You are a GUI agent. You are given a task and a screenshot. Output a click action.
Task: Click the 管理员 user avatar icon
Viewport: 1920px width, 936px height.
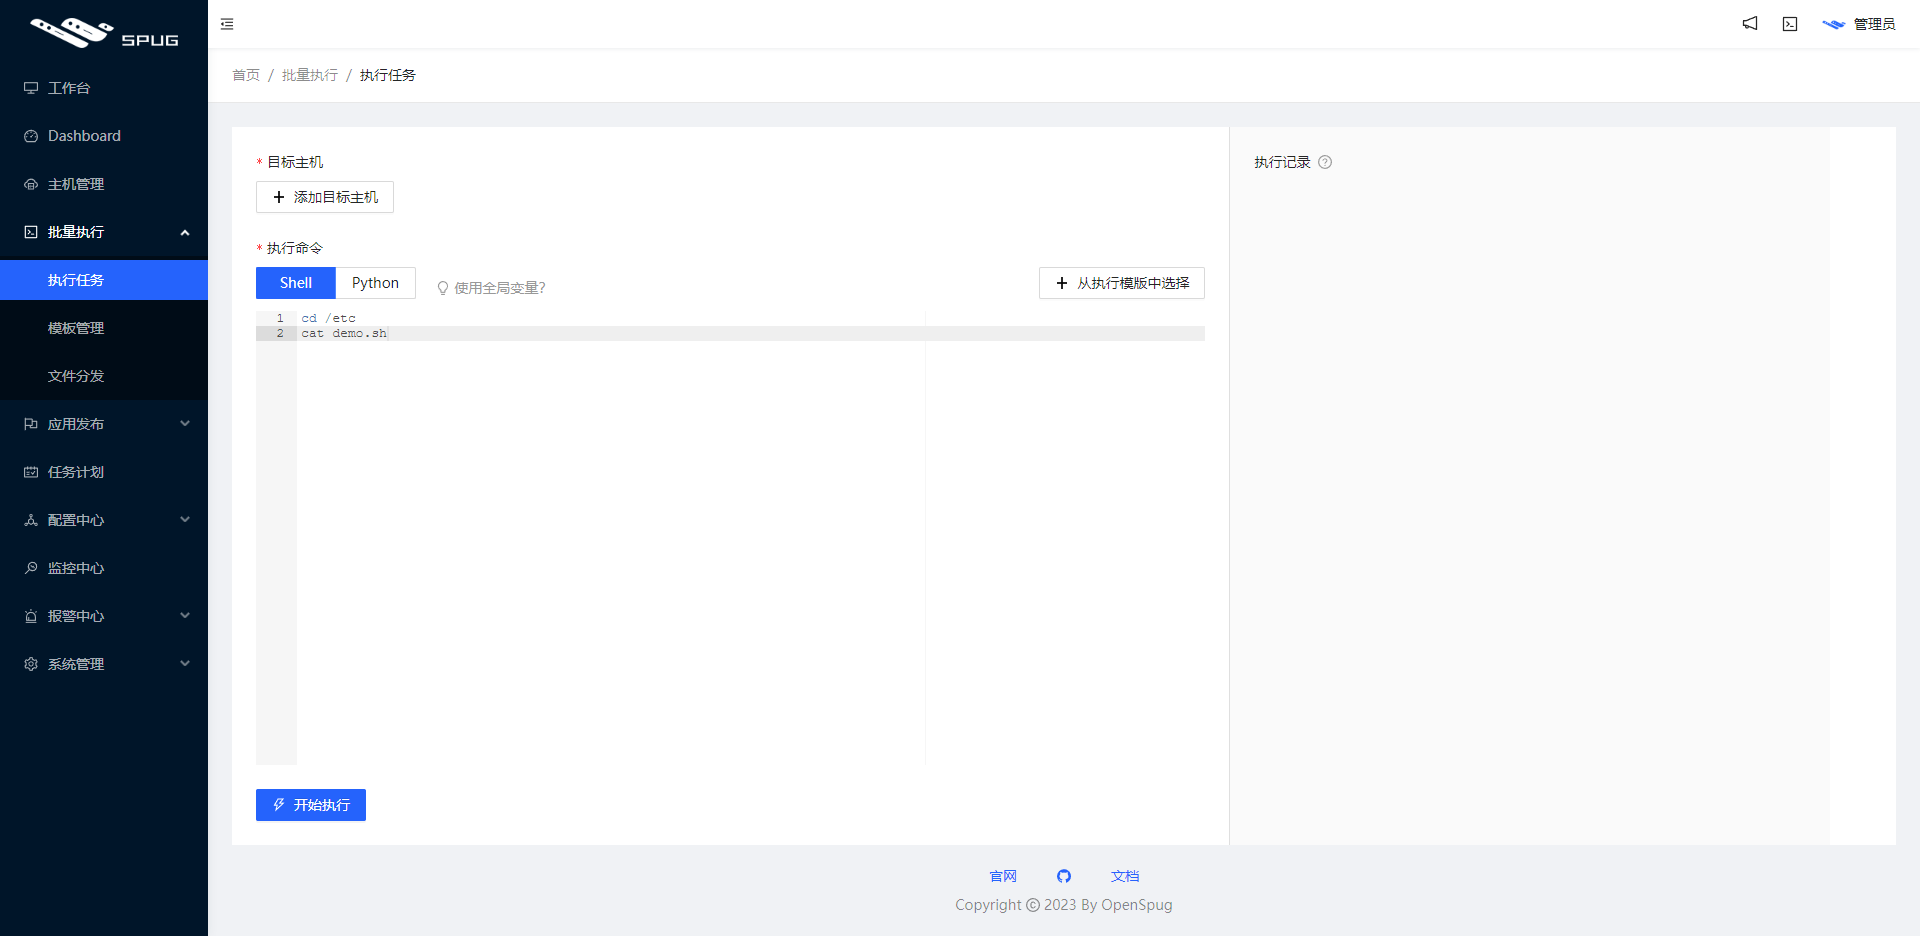[1833, 24]
